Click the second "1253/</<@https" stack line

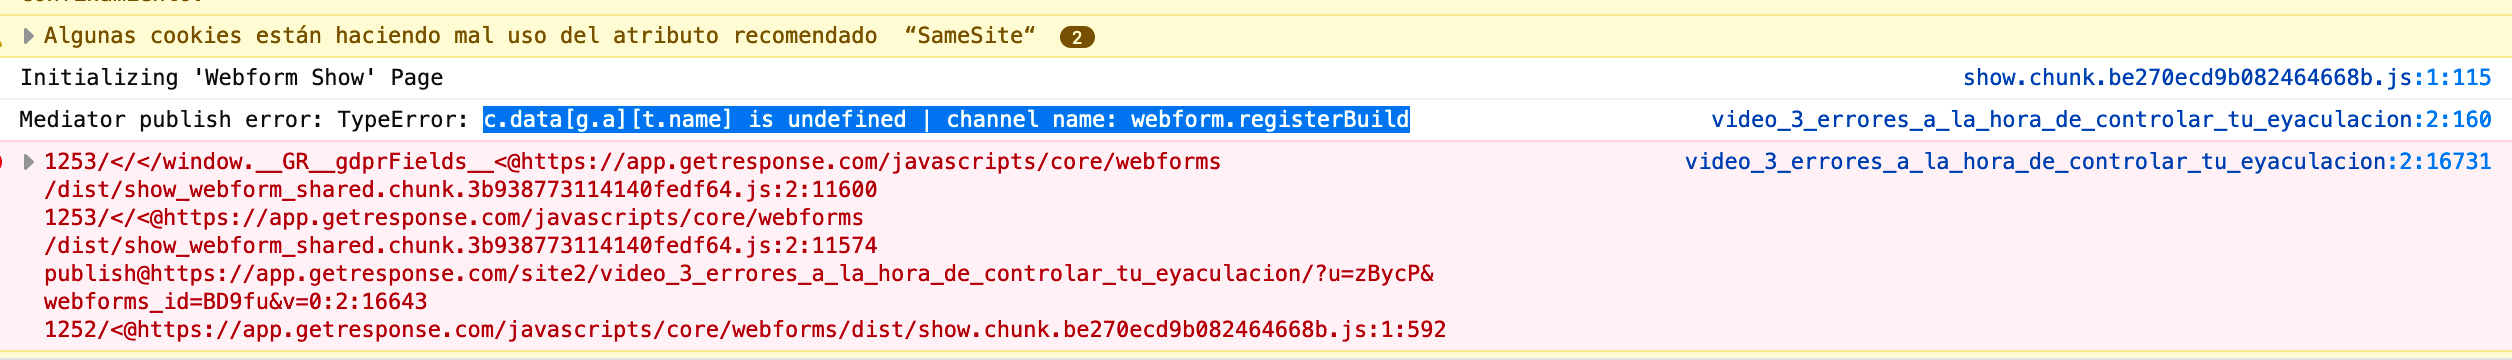tap(453, 218)
